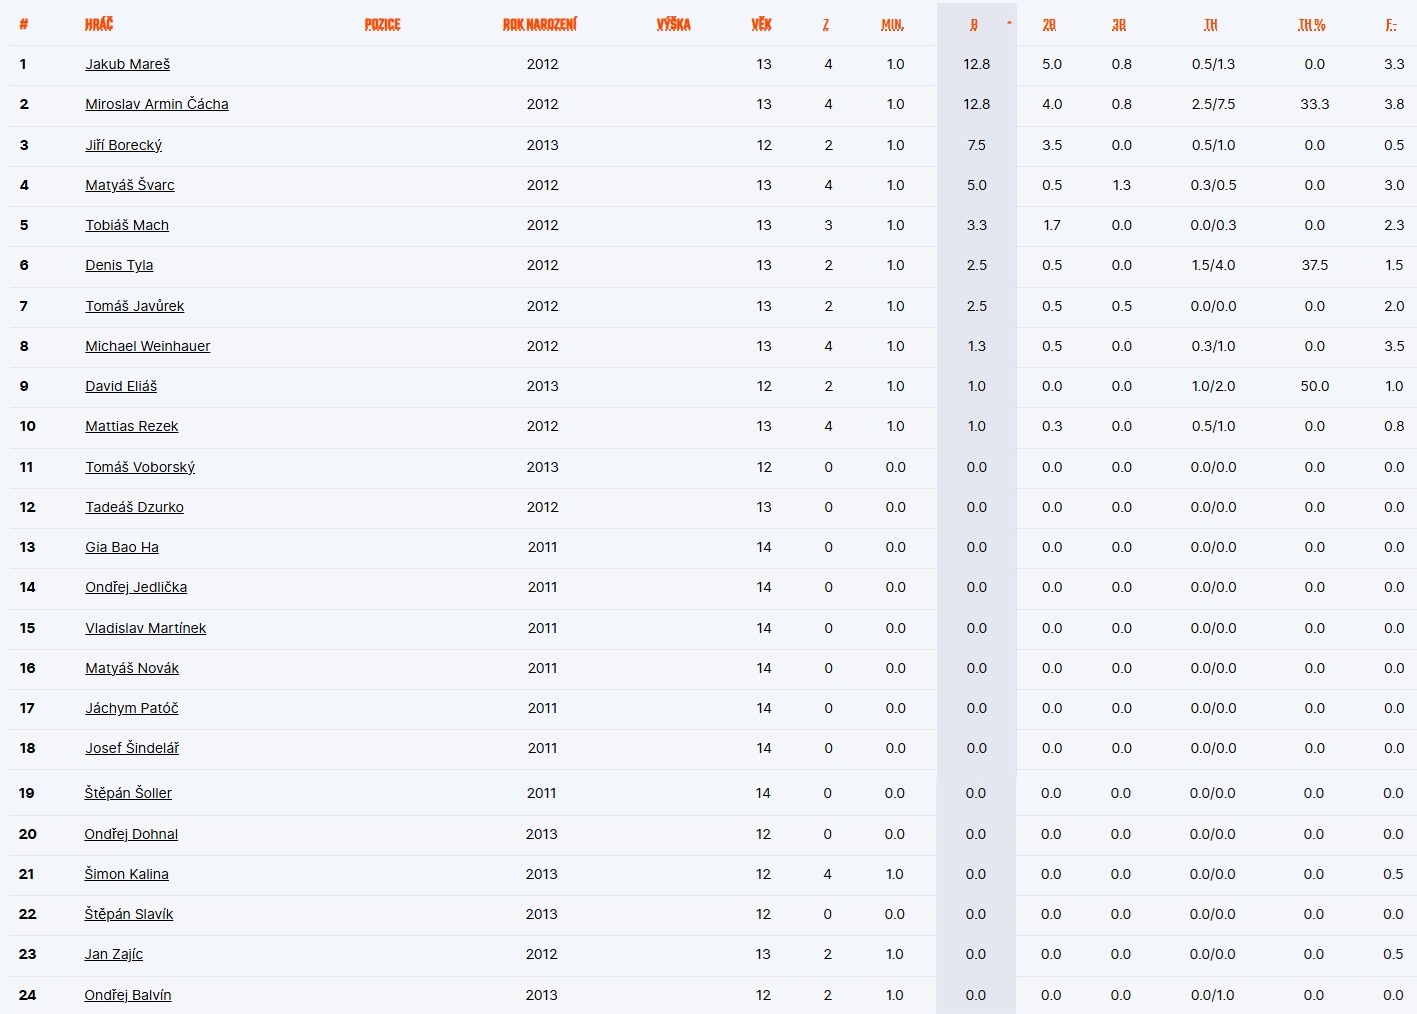Sort table by HRÁČ column header
1417x1014 pixels.
99,25
